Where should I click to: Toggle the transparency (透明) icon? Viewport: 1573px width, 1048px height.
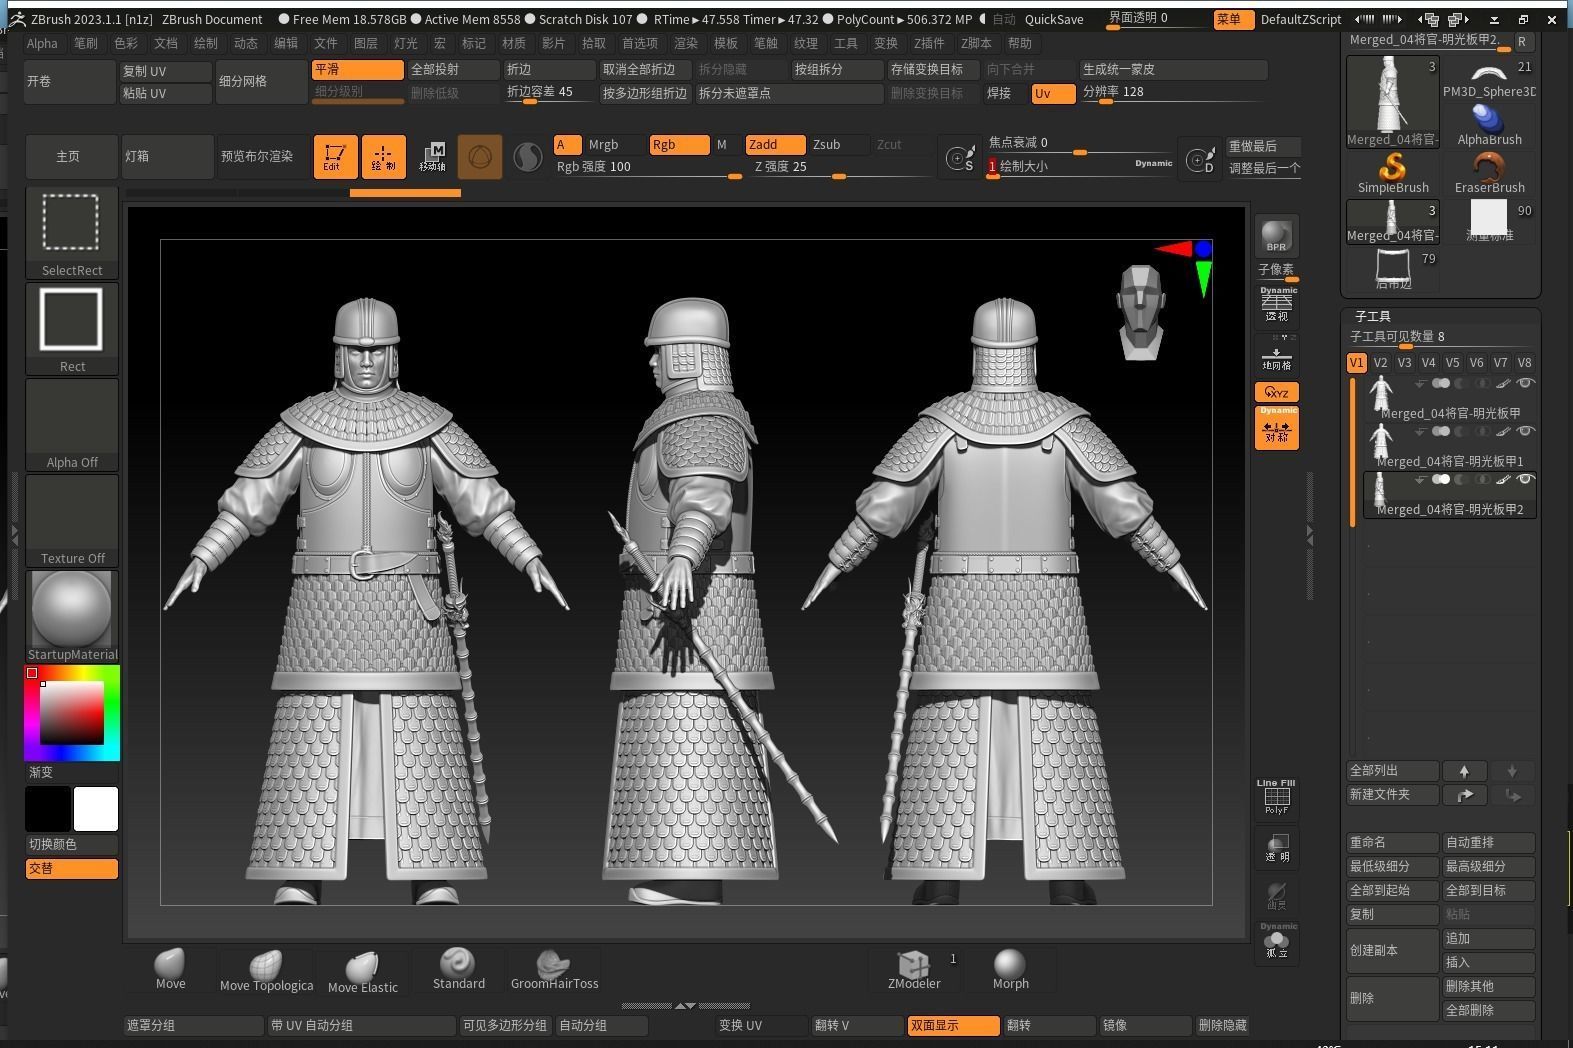pyautogui.click(x=1277, y=847)
